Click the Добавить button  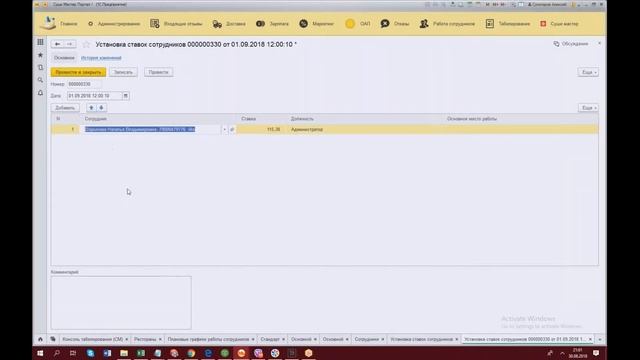tap(65, 108)
